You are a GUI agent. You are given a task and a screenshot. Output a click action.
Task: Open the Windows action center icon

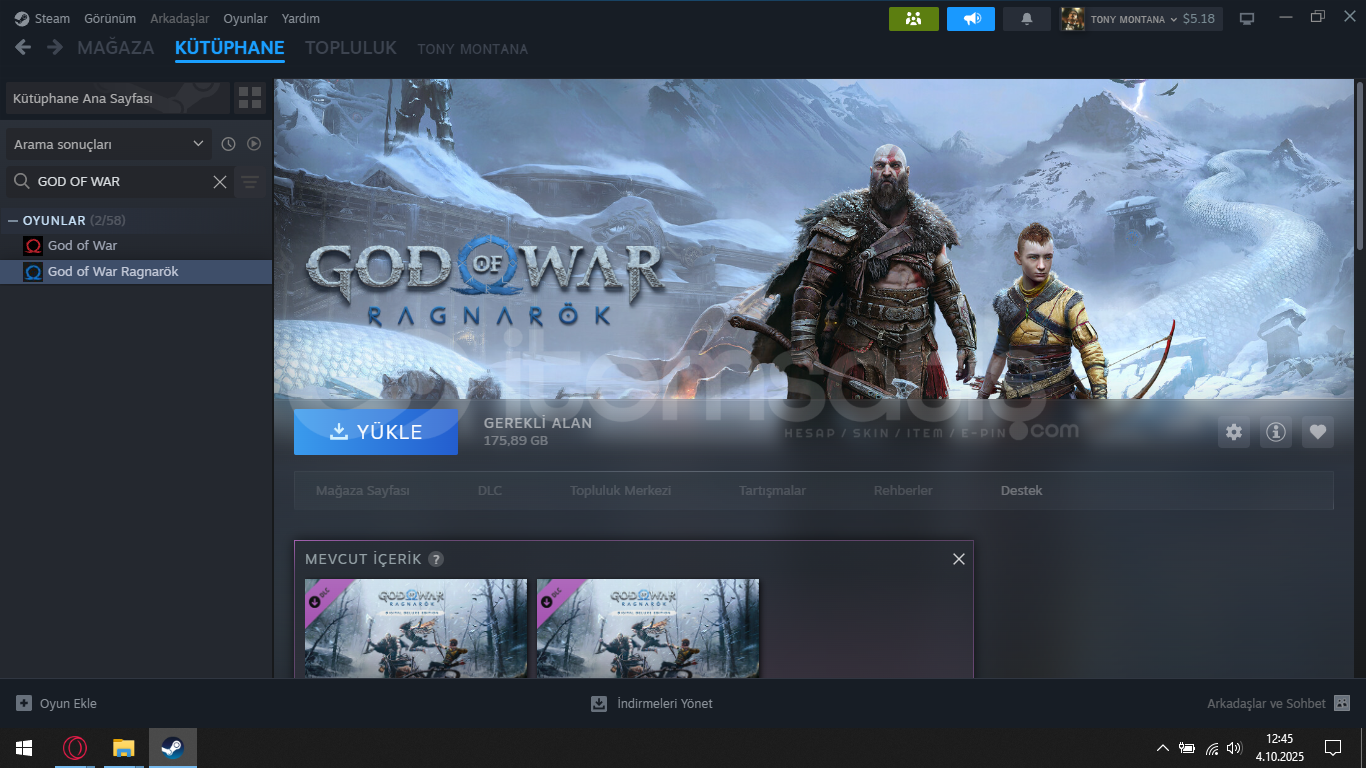(1332, 748)
